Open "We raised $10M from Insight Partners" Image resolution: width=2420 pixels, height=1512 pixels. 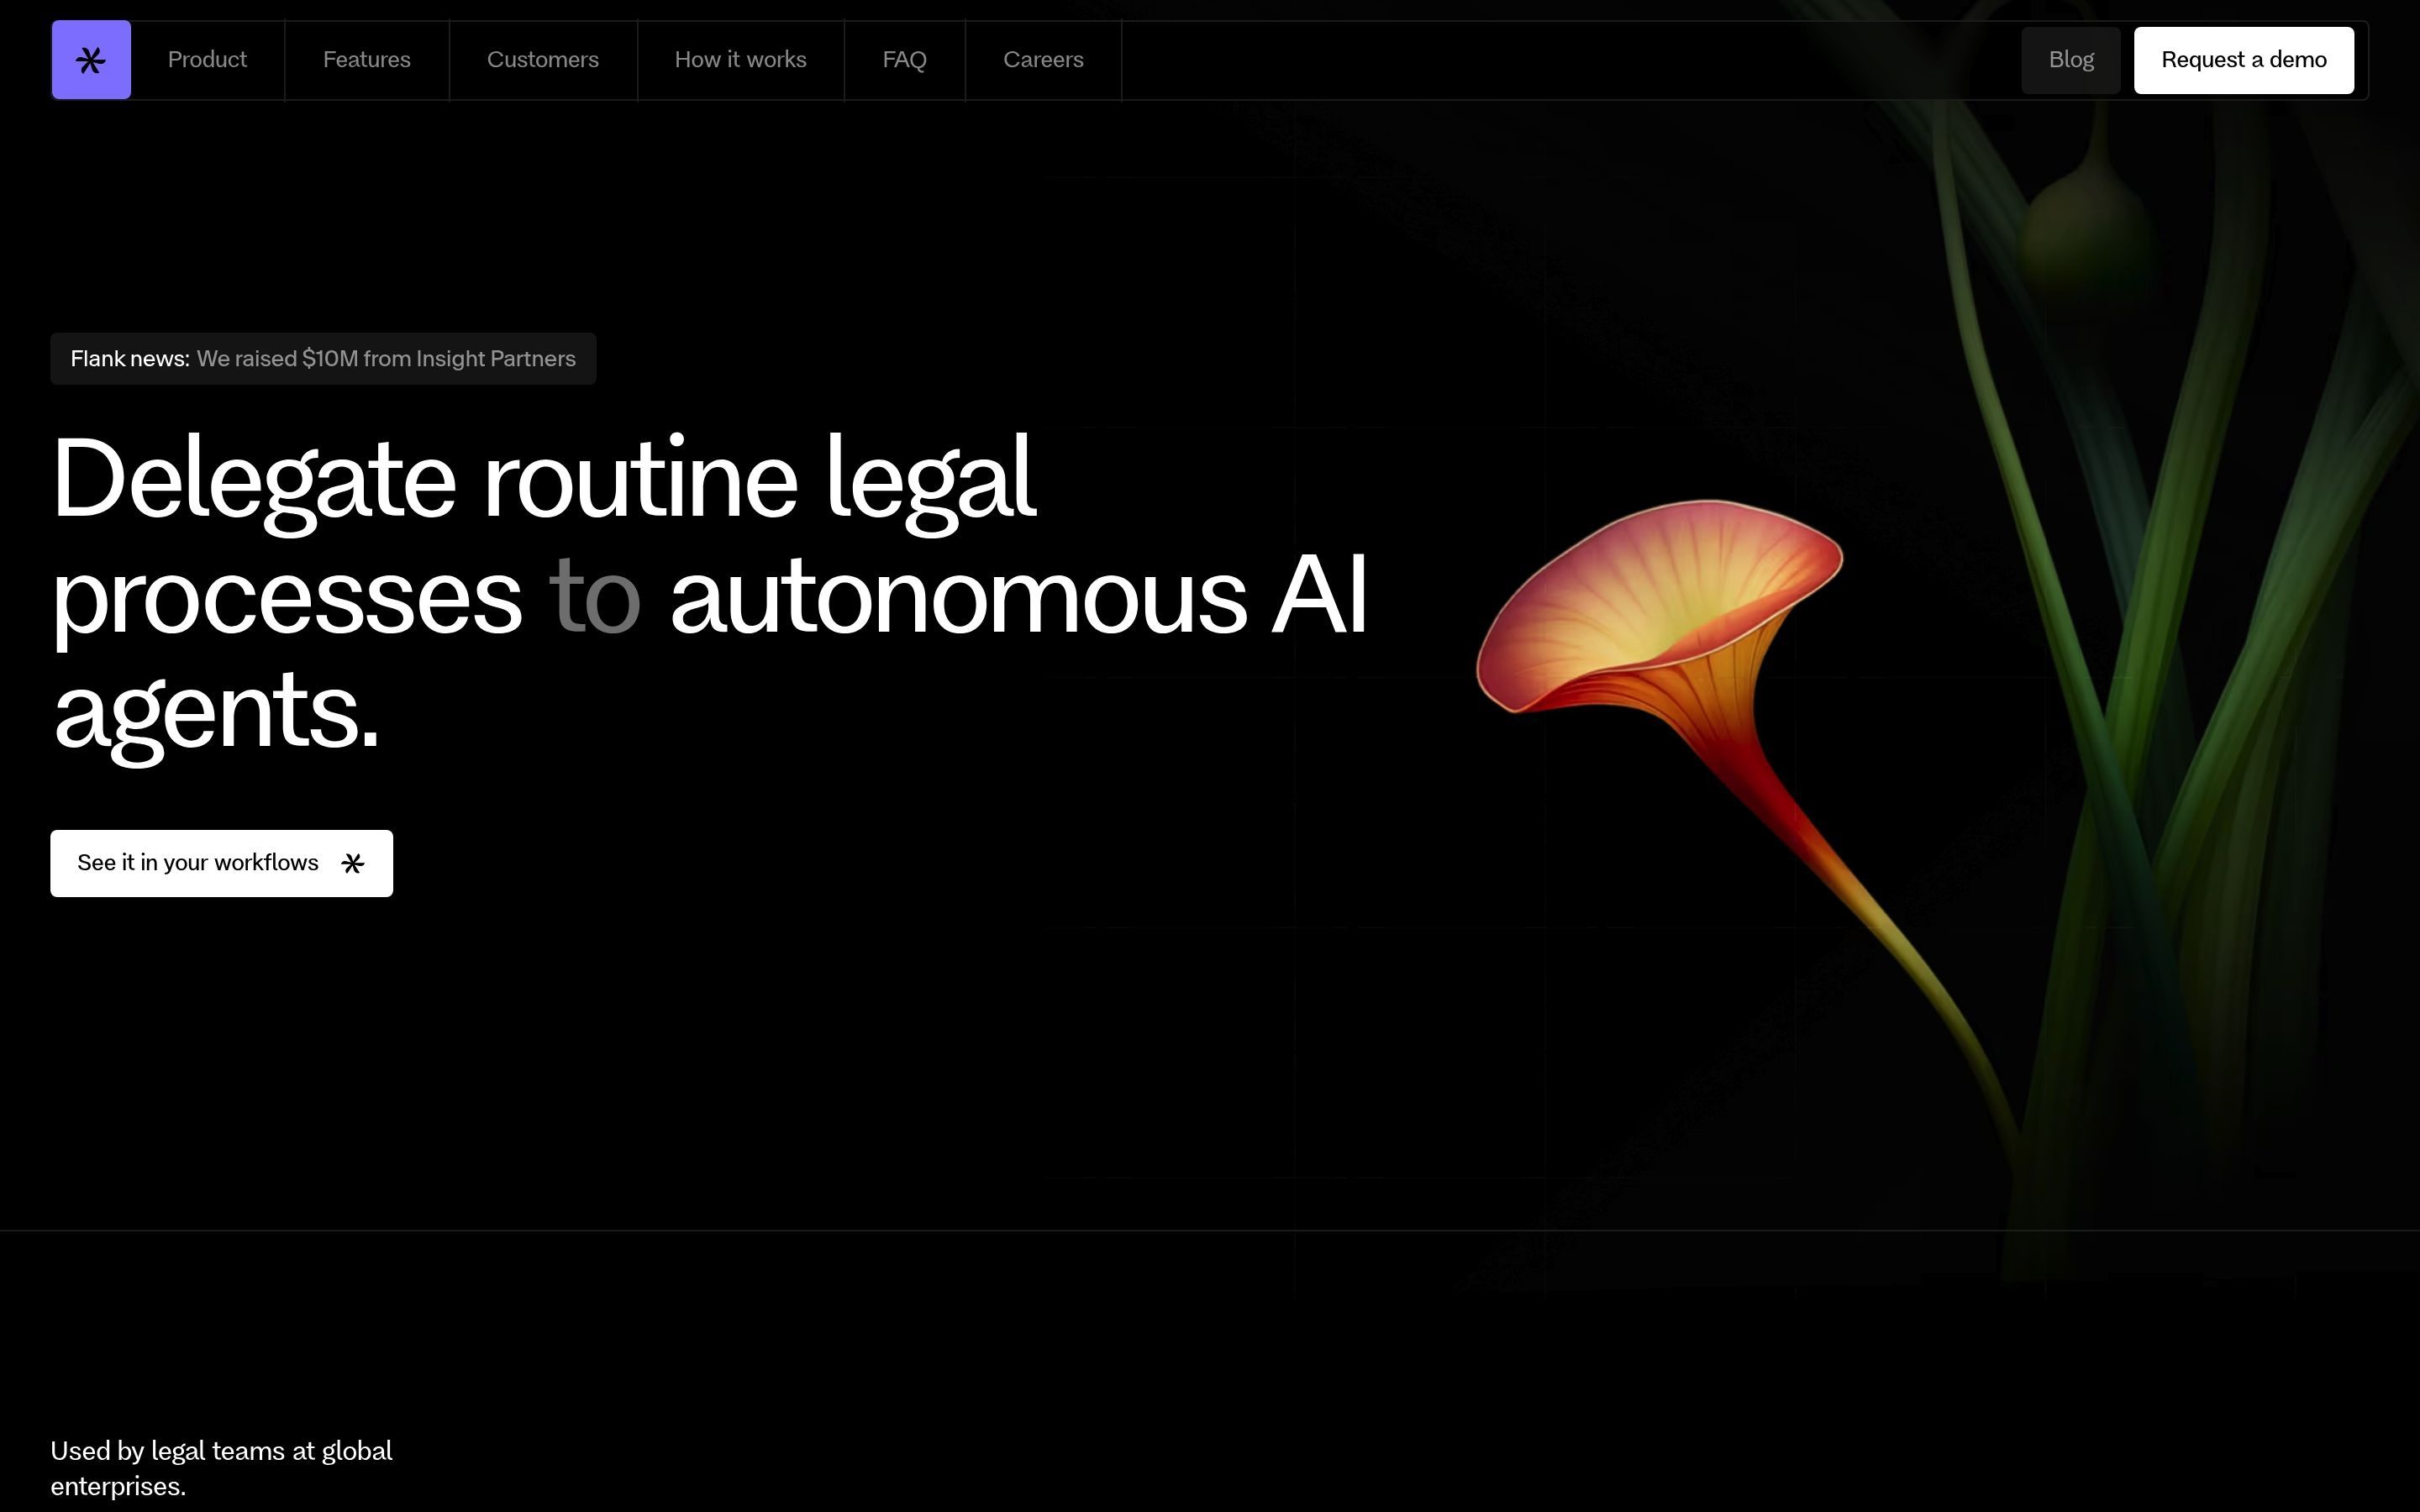point(386,359)
